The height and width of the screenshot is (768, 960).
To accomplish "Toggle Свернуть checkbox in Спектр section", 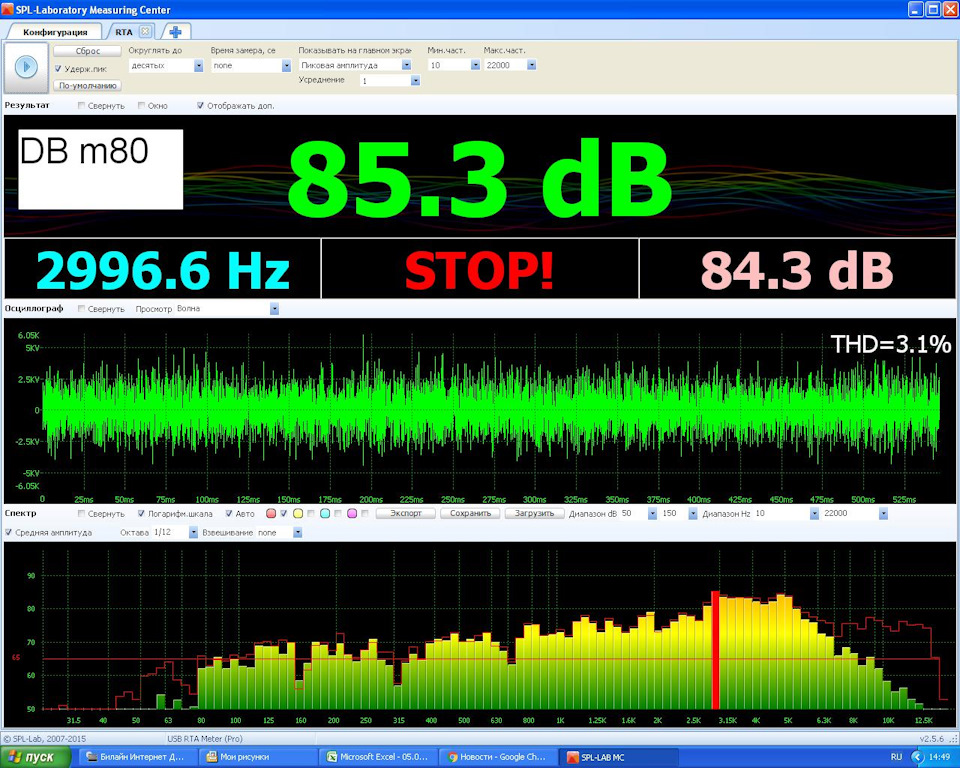I will 81,513.
